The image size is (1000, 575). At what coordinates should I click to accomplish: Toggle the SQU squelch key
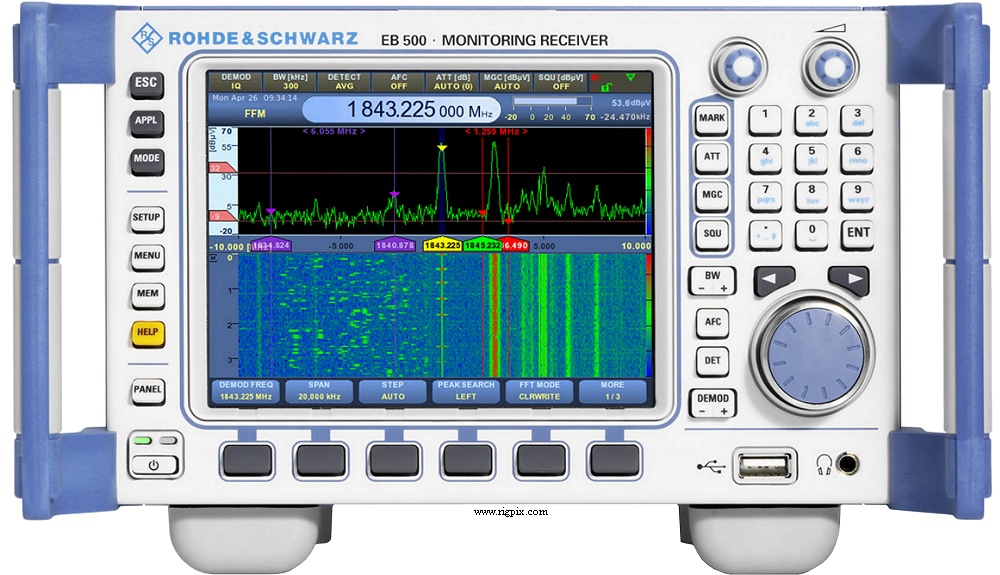[x=712, y=234]
